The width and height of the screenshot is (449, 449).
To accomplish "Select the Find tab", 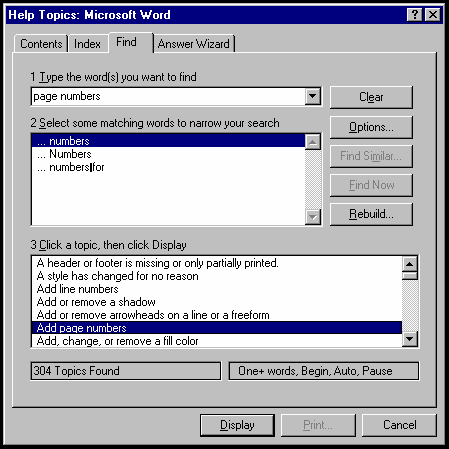I will click(x=130, y=42).
